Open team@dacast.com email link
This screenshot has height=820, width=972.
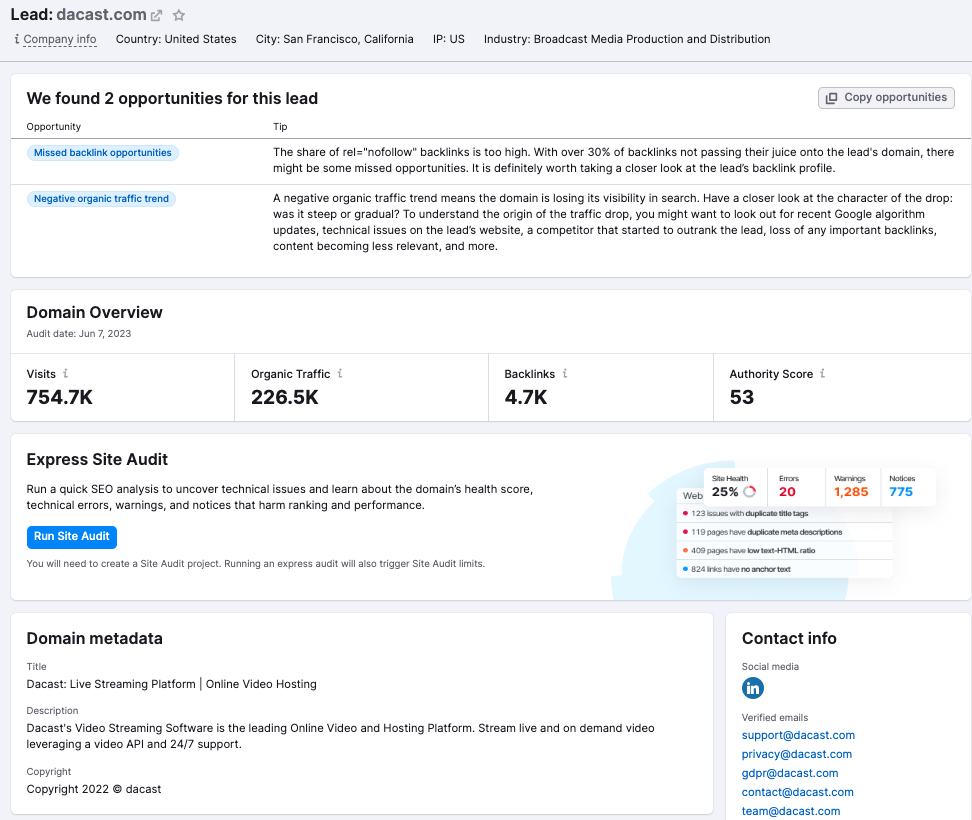791,811
